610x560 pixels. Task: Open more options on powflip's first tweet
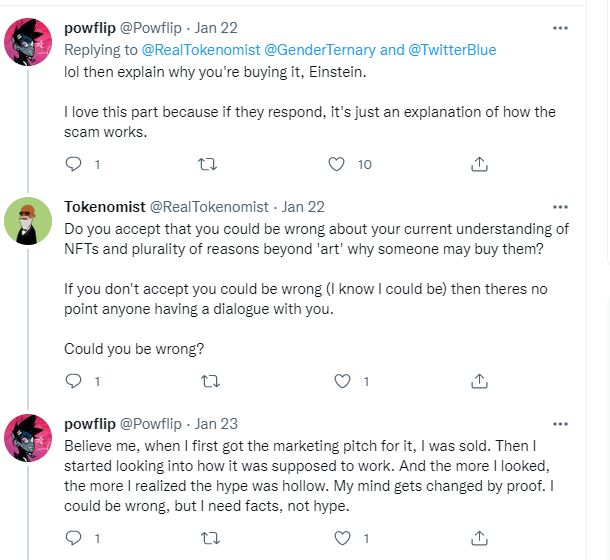(559, 30)
